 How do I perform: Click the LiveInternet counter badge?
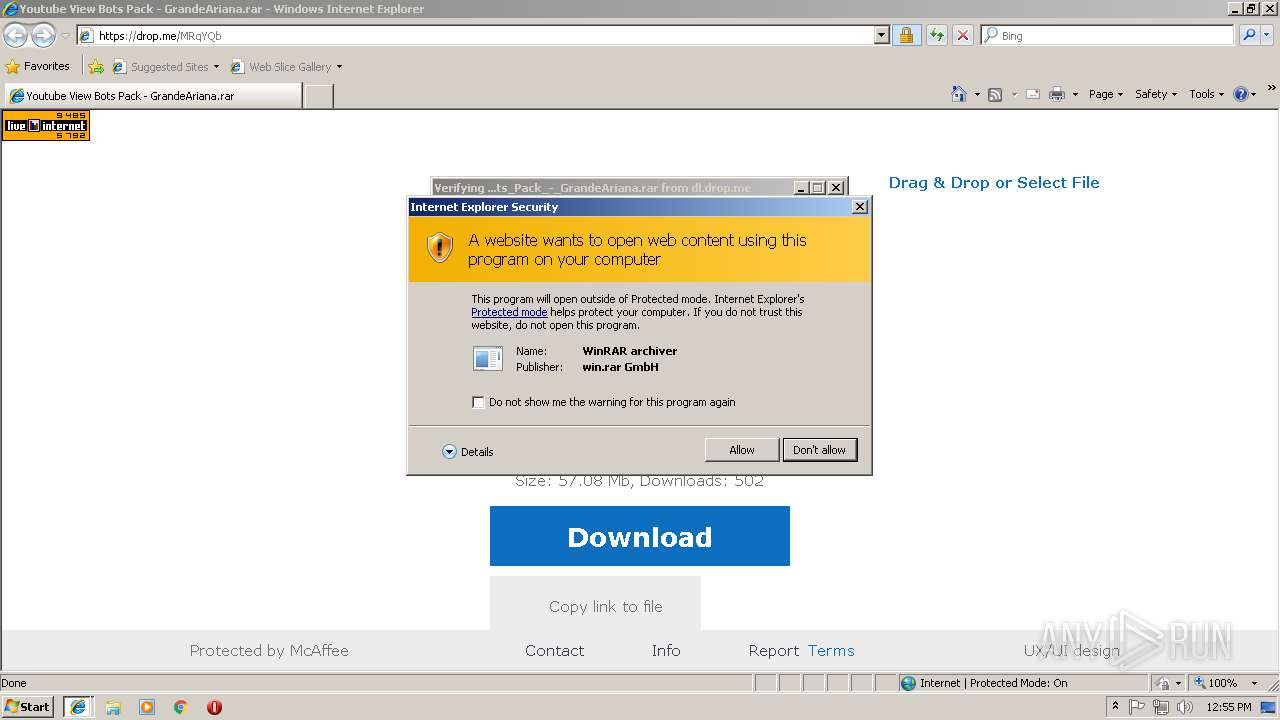[x=46, y=125]
